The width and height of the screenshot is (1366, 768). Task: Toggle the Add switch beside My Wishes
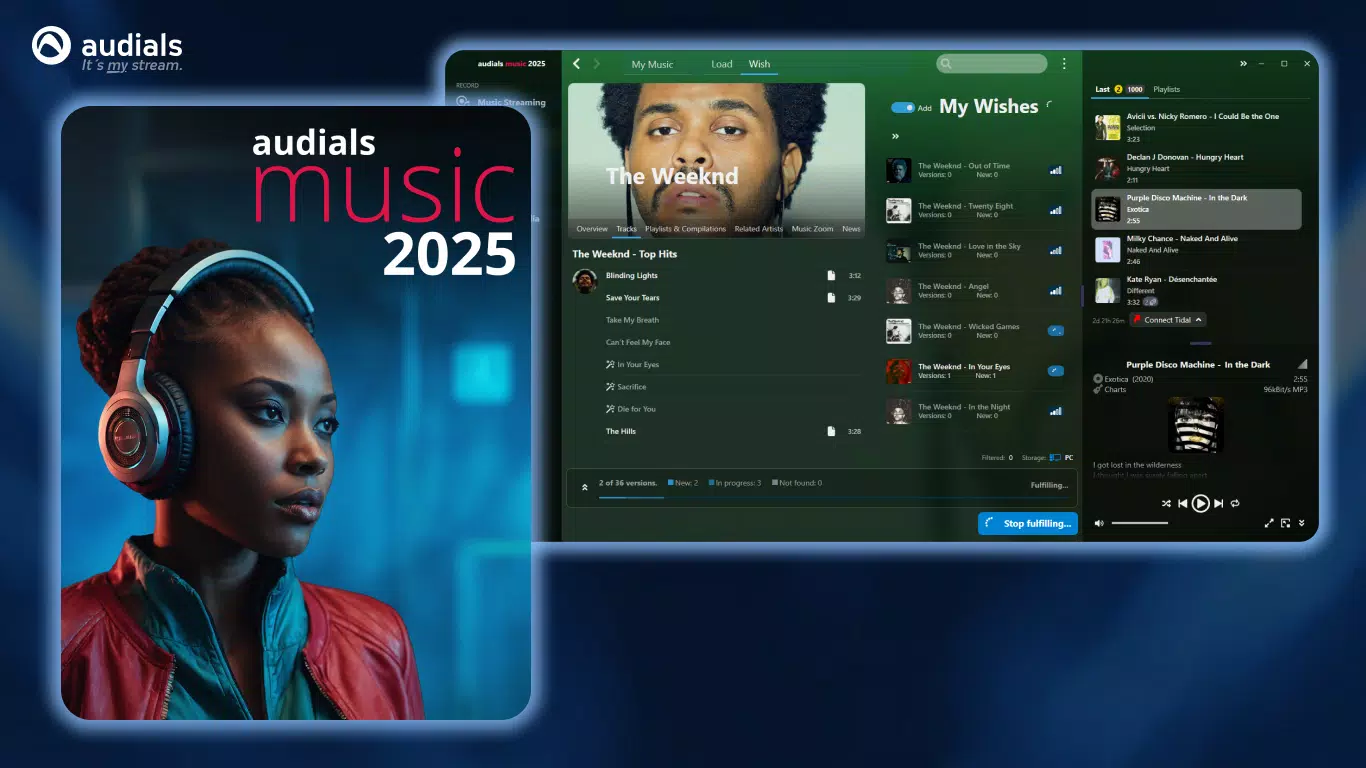pos(903,108)
